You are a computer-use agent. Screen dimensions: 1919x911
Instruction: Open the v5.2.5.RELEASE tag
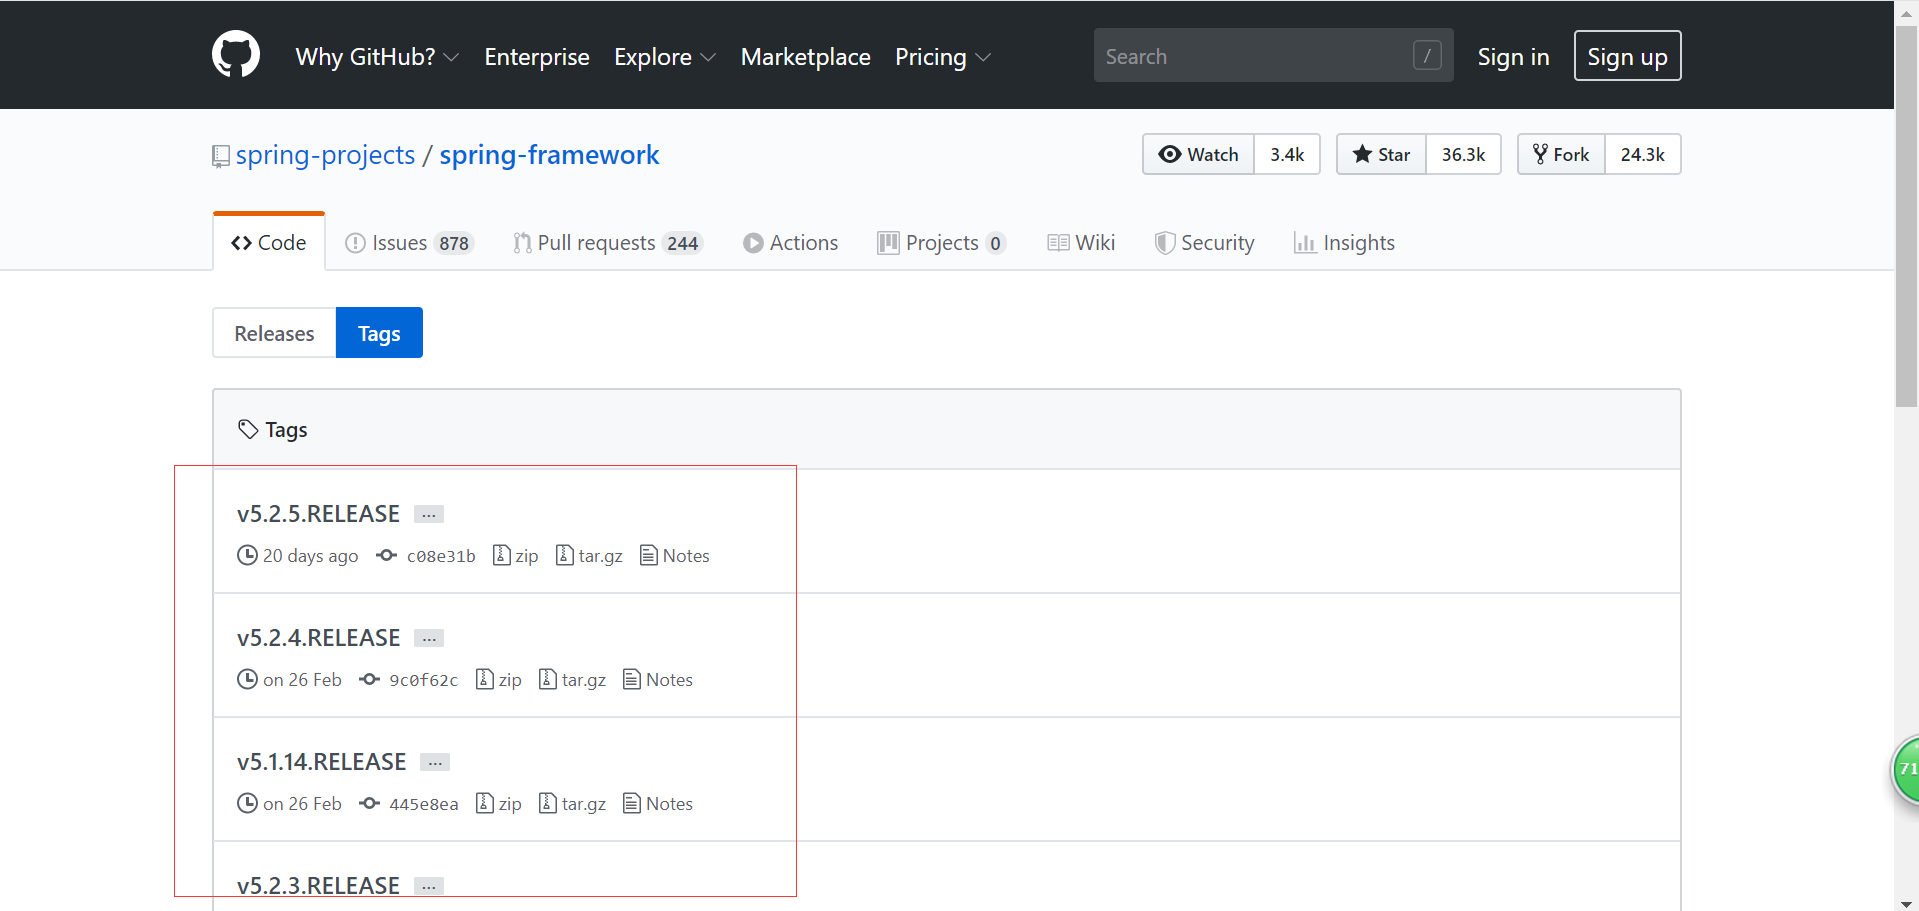click(318, 514)
